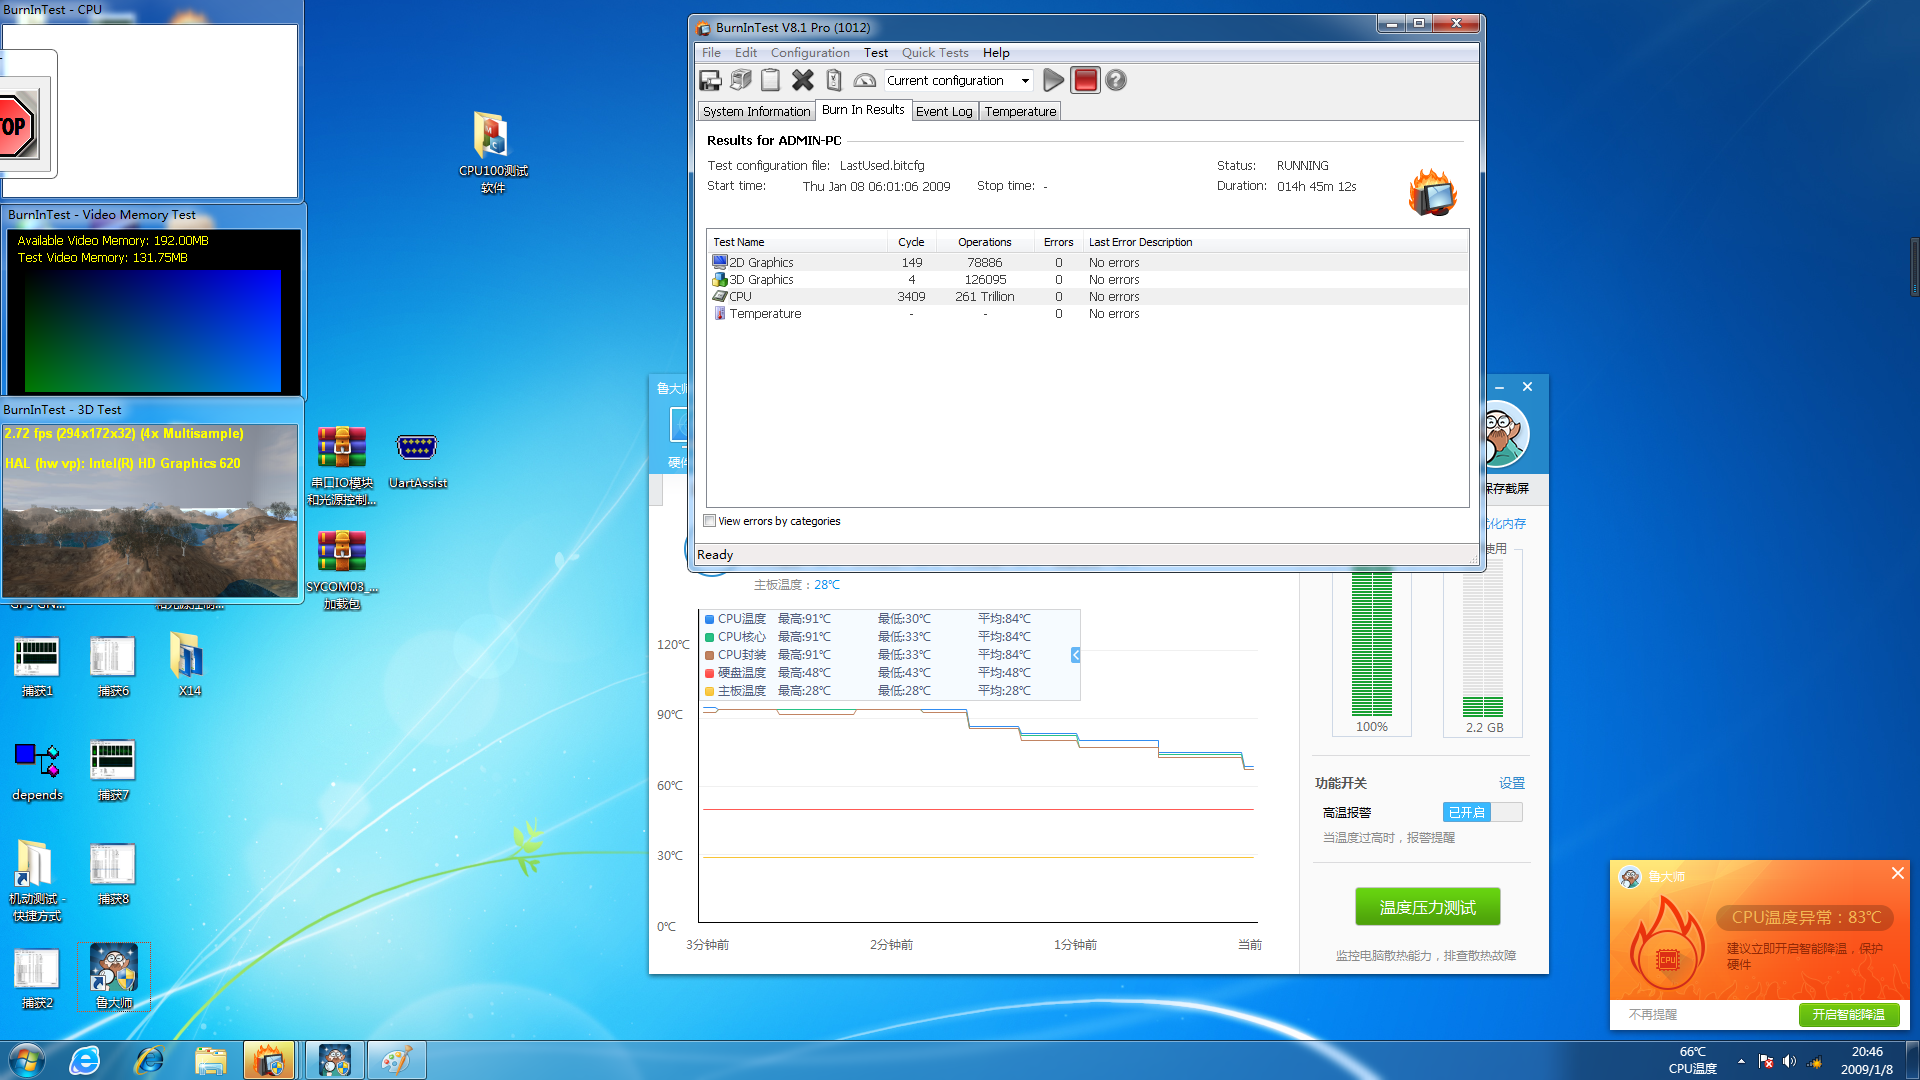Click the test duty cycles gauge icon

[865, 80]
